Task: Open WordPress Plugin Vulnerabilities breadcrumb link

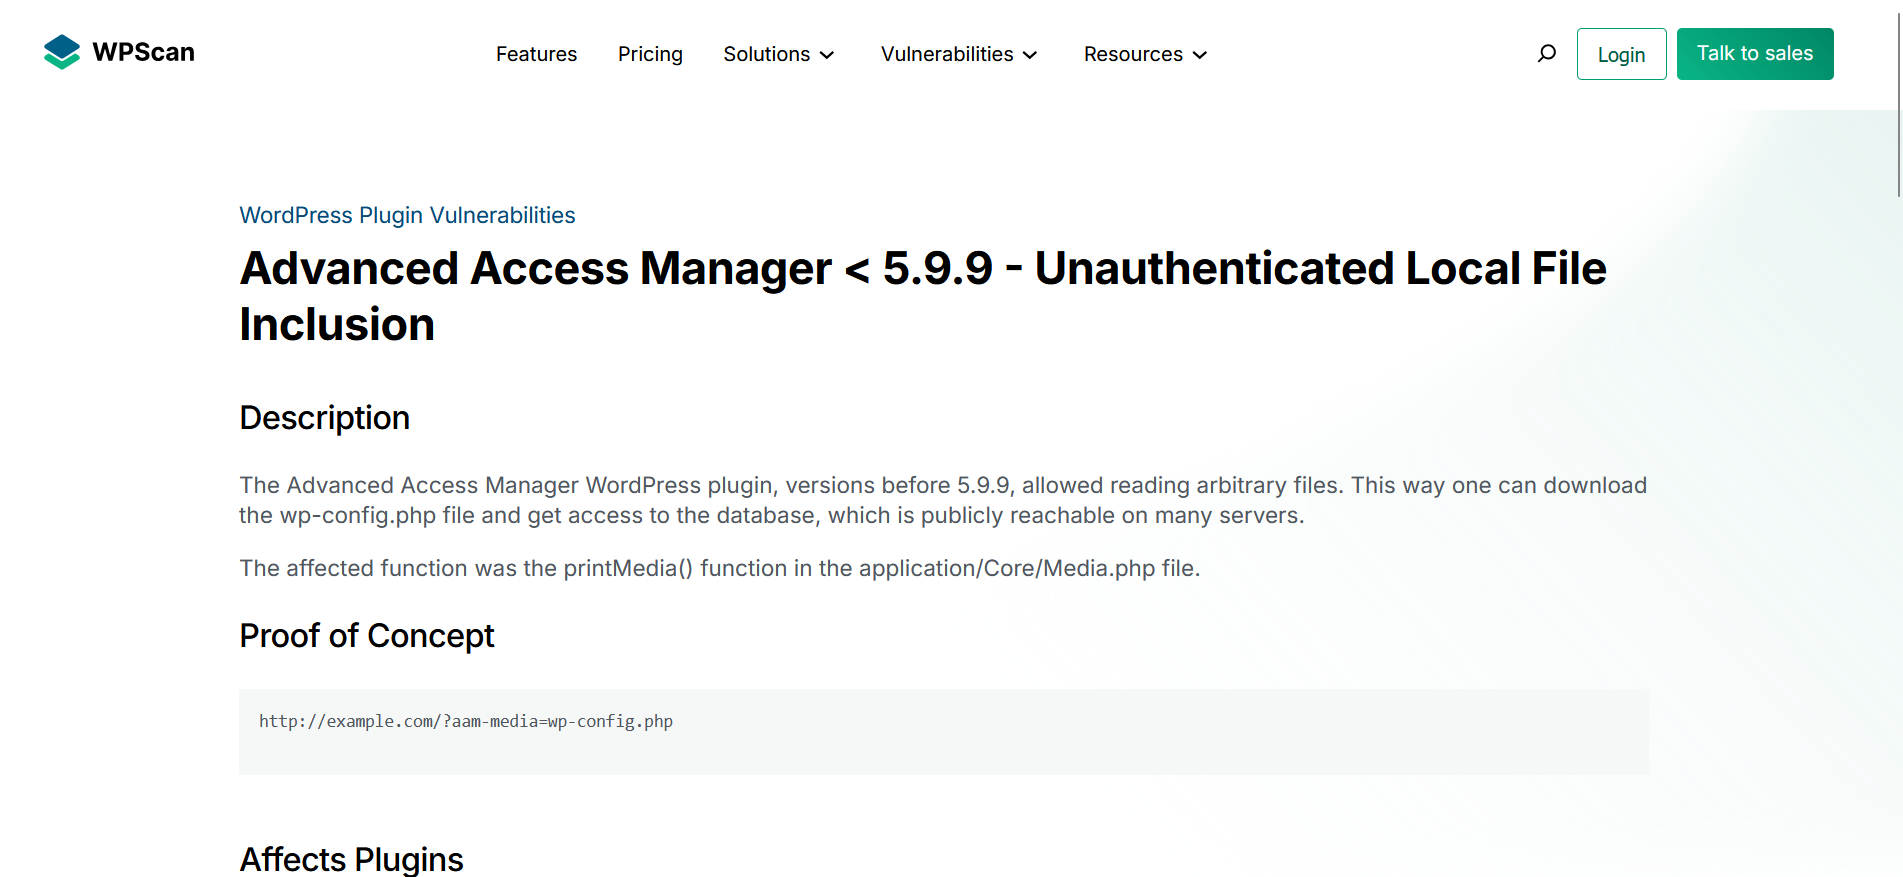Action: point(407,215)
